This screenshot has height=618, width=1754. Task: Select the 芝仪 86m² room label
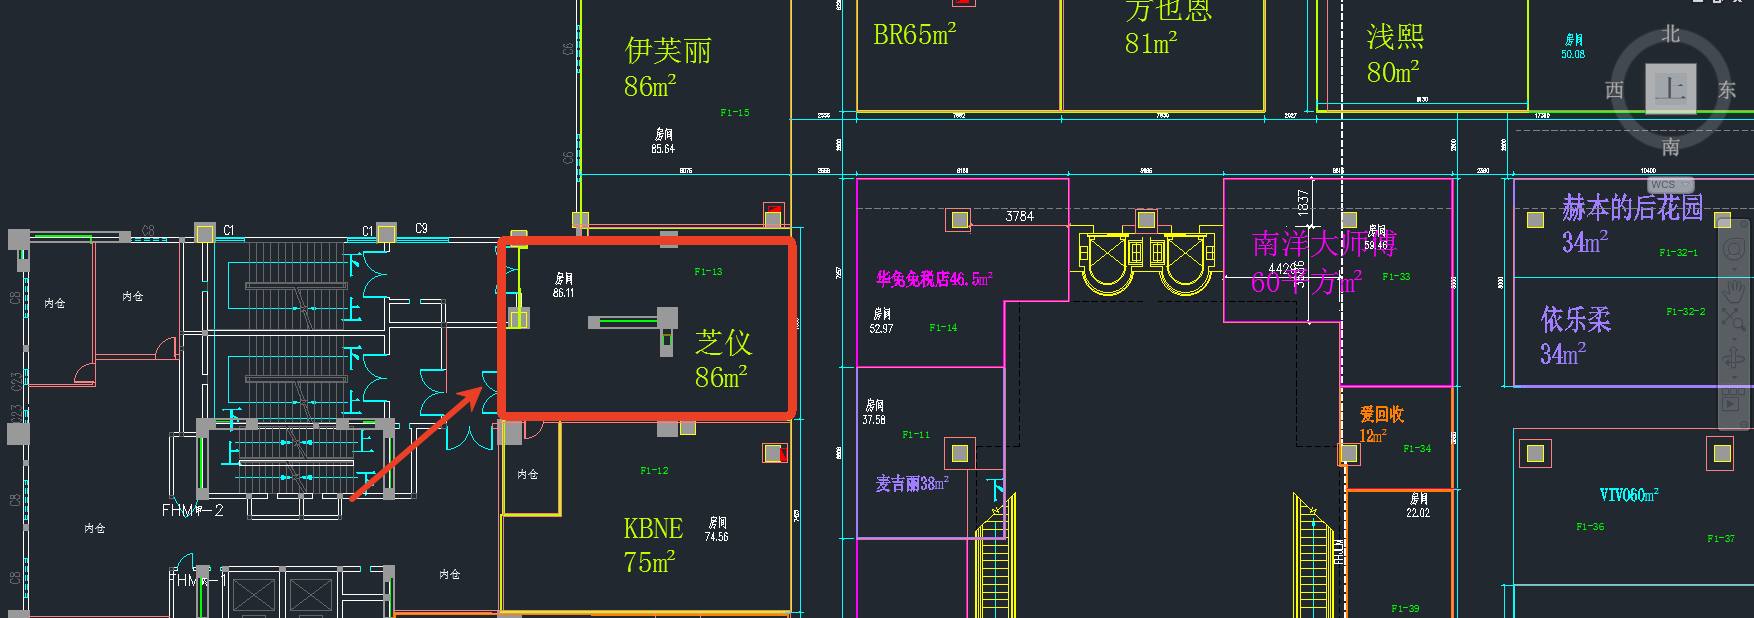click(x=722, y=359)
